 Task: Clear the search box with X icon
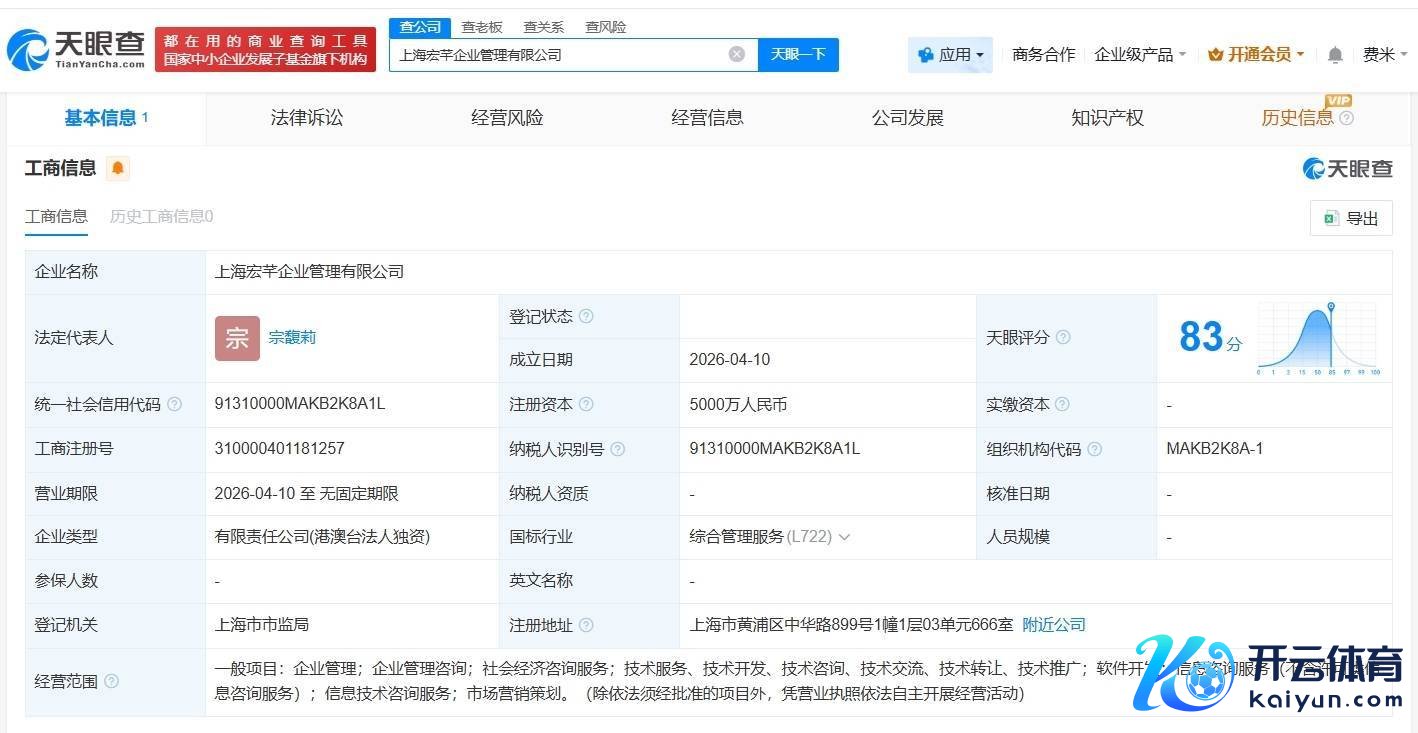point(737,54)
